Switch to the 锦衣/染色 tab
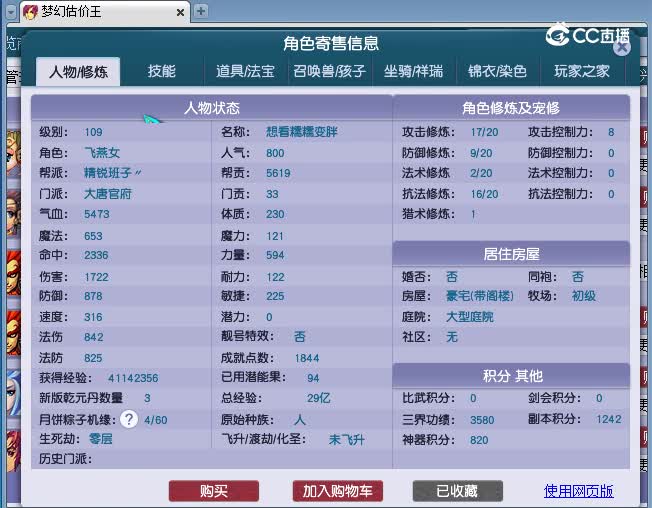Image resolution: width=652 pixels, height=508 pixels. [497, 71]
